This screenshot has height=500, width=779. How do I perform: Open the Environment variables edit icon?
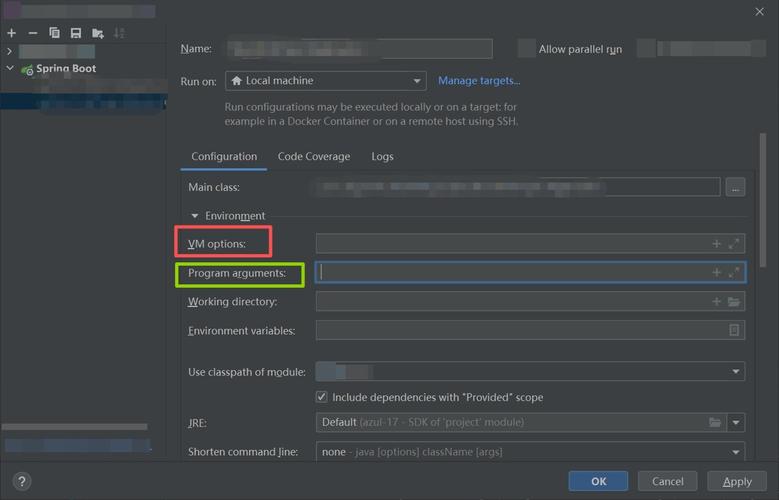(x=734, y=330)
